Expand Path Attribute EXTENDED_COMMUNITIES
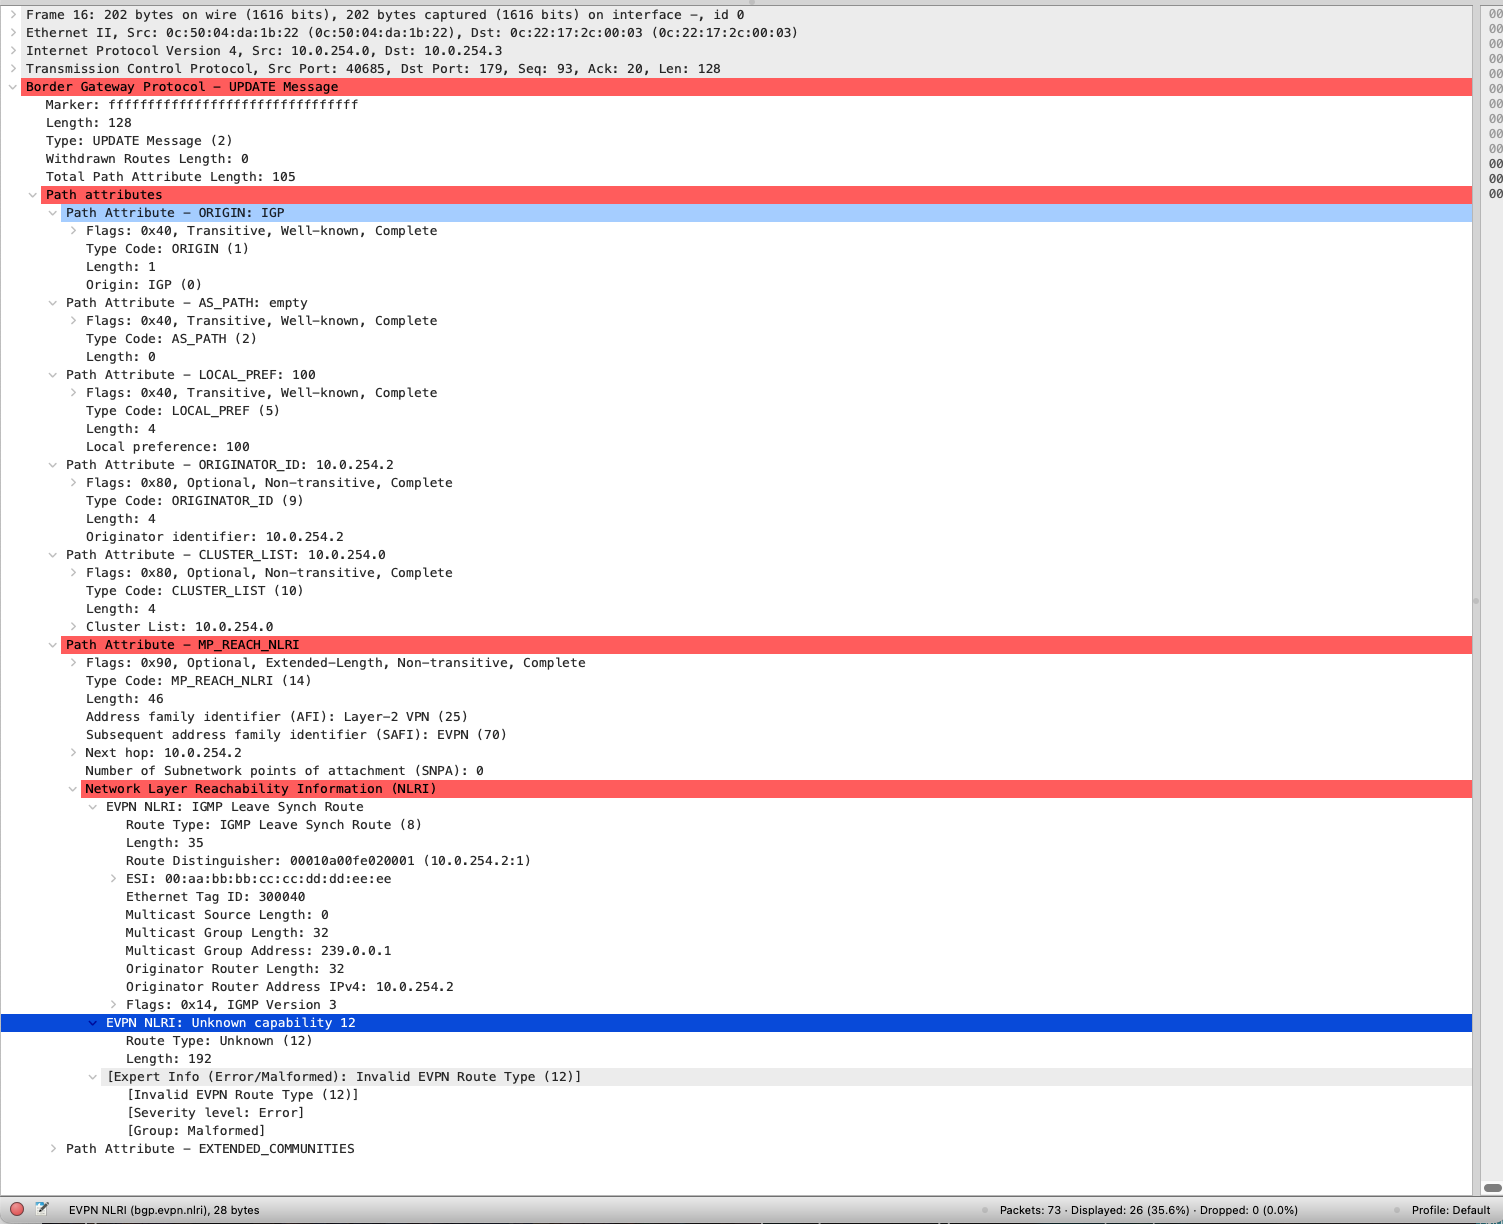The width and height of the screenshot is (1503, 1224). tap(53, 1149)
